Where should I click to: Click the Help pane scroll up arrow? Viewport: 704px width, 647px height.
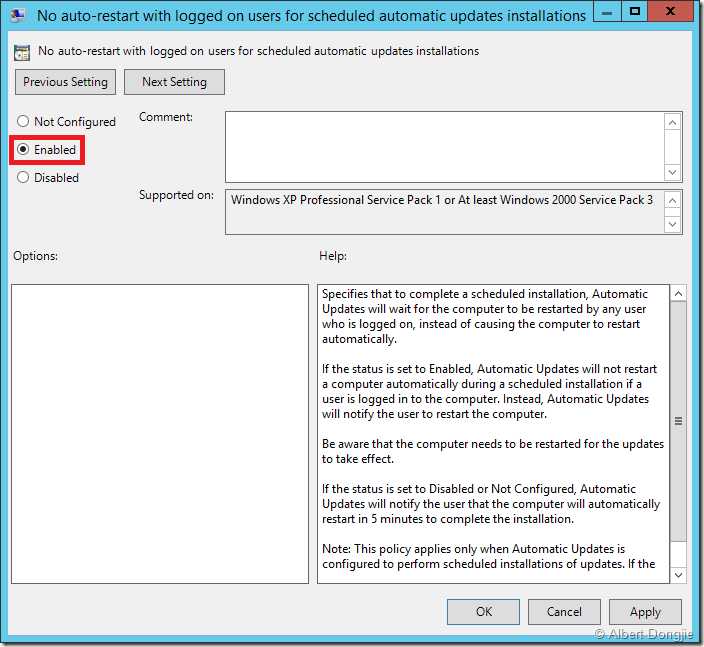point(678,294)
